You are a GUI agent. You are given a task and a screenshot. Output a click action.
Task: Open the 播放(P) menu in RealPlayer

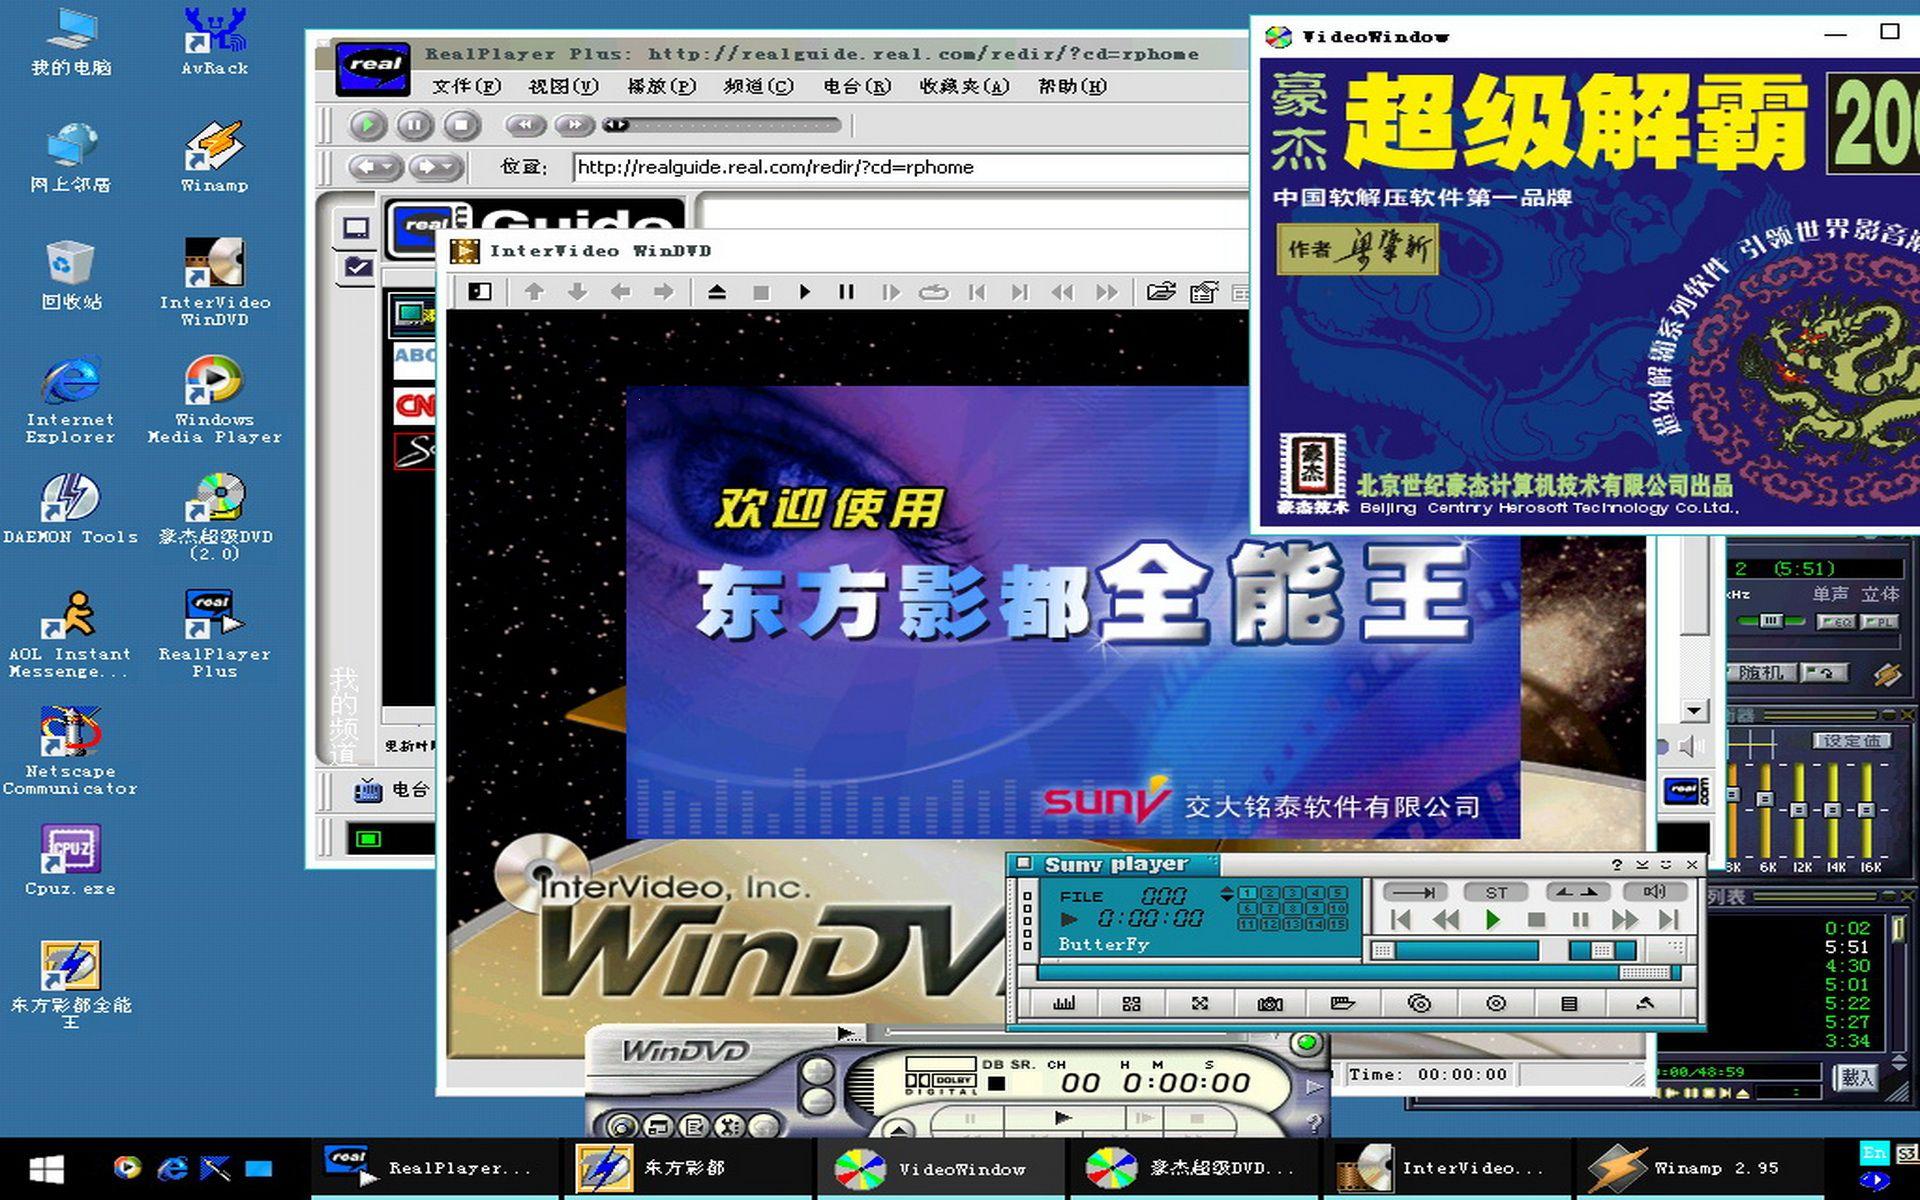(661, 86)
